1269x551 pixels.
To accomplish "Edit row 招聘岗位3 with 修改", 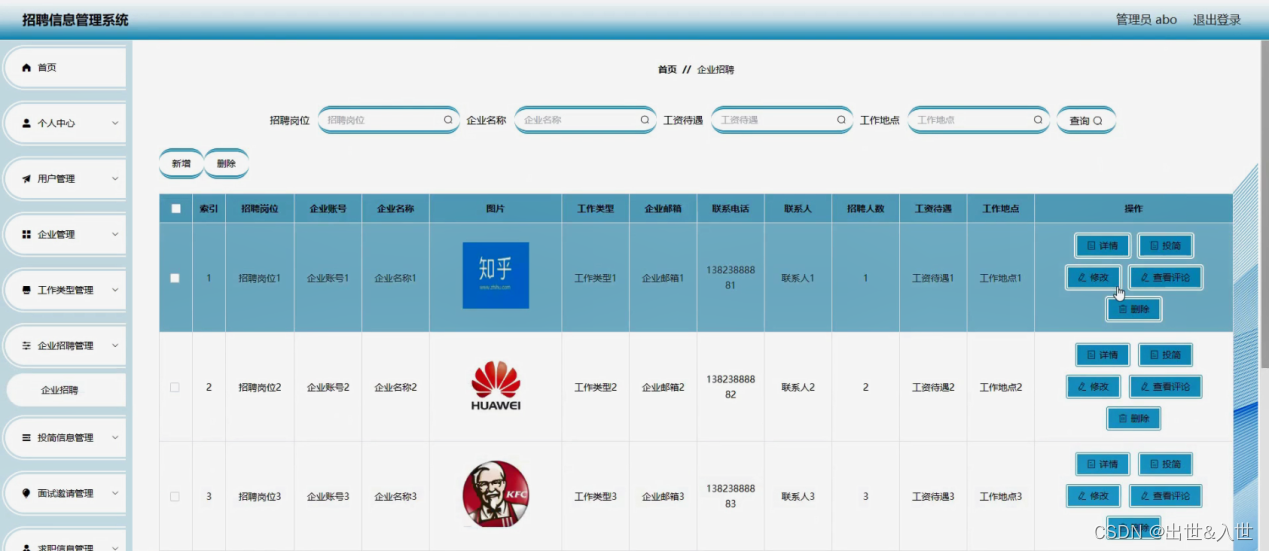I will pos(1093,496).
